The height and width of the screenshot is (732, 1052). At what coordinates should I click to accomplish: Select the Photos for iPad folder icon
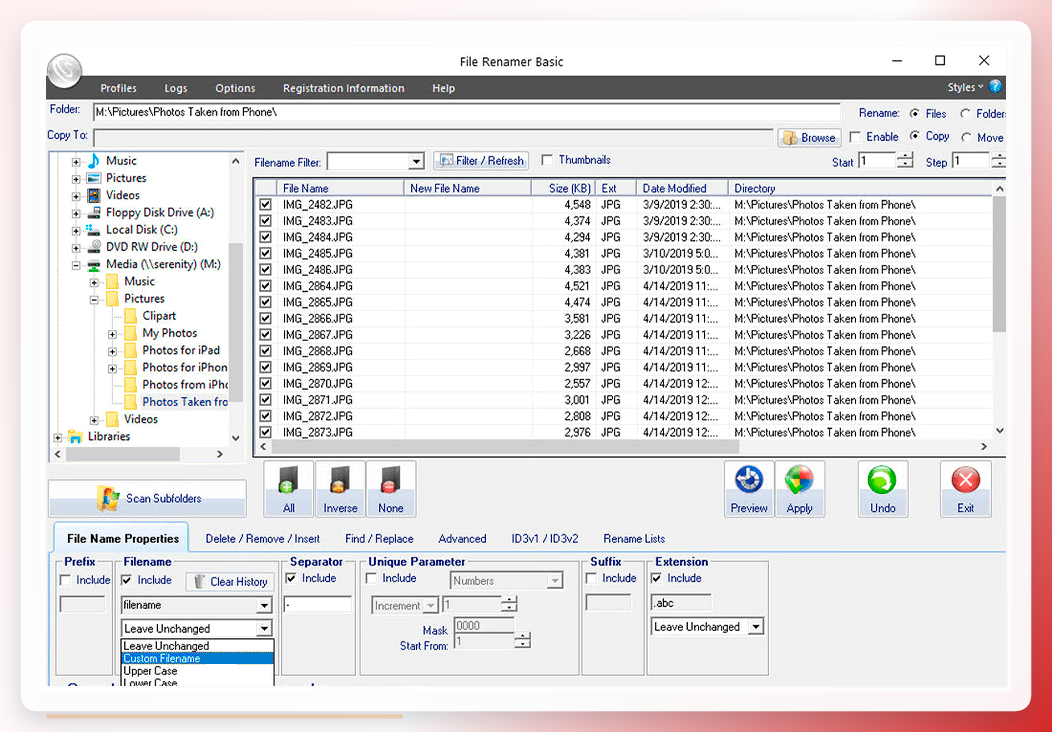click(x=130, y=350)
